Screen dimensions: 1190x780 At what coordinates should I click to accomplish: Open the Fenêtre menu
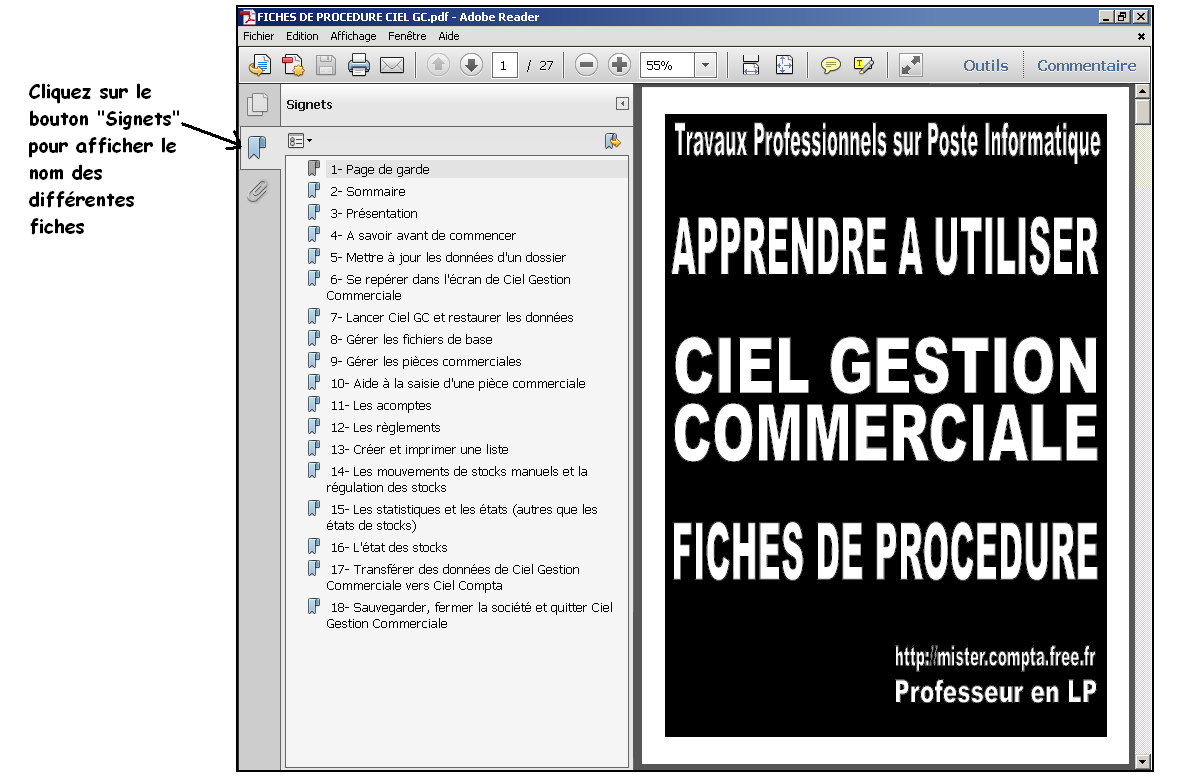(x=407, y=36)
